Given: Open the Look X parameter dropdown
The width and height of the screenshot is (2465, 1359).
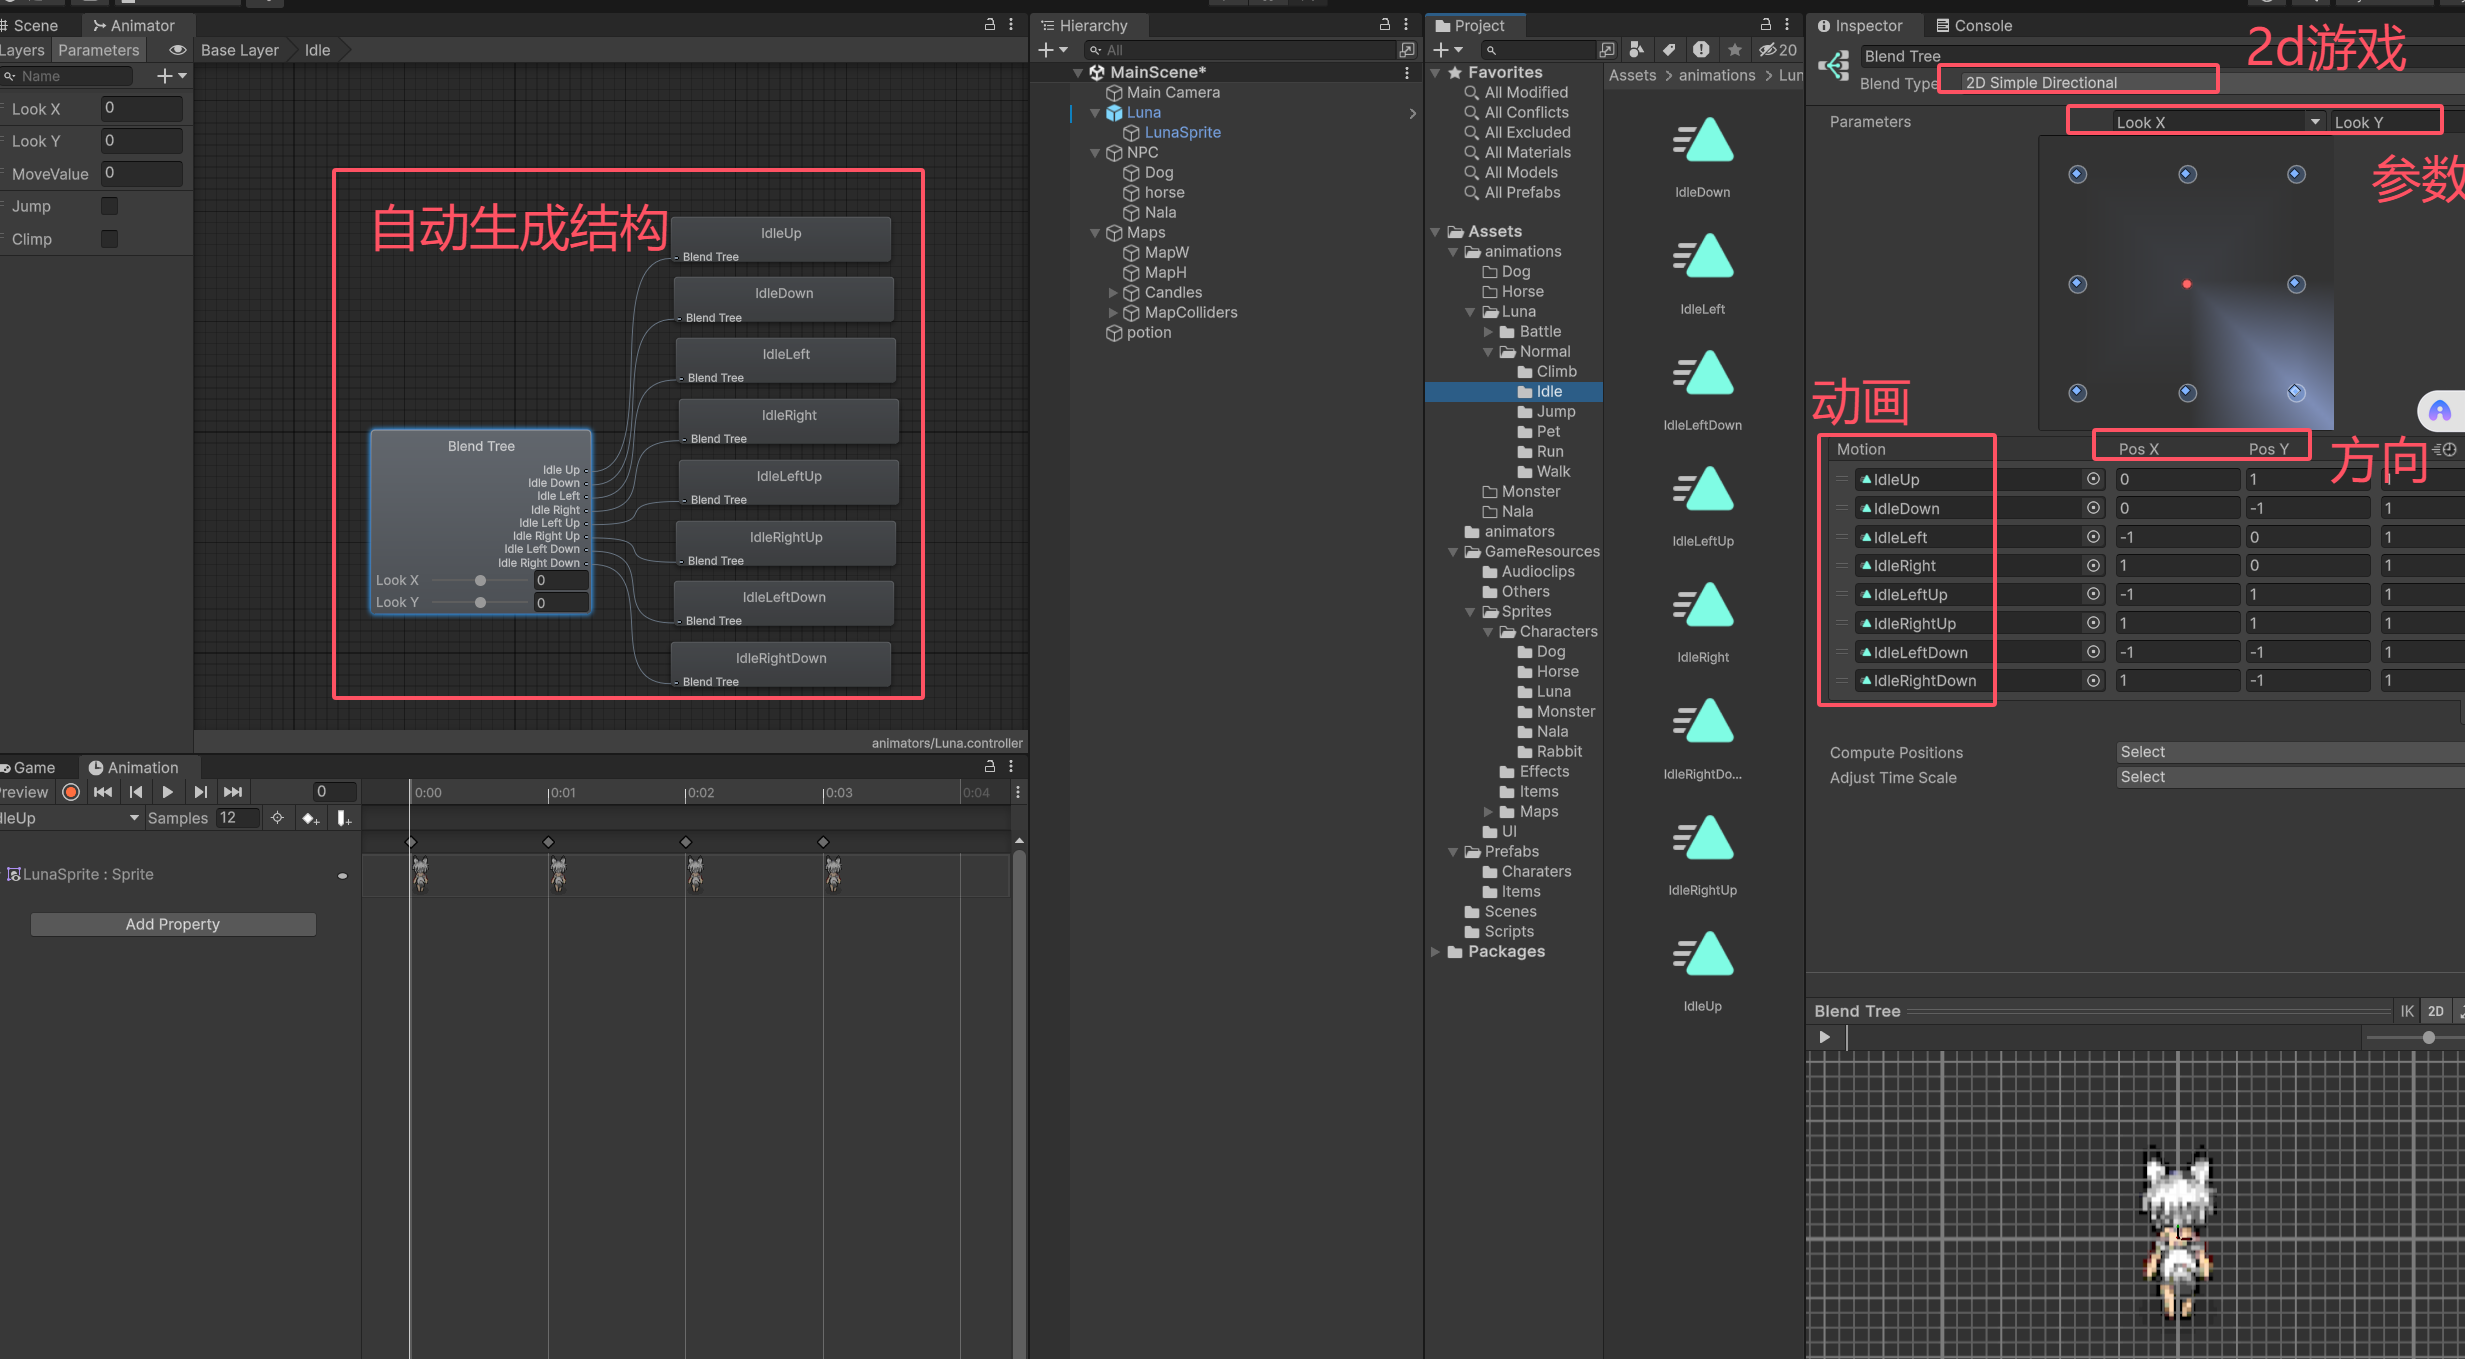Looking at the screenshot, I should tap(2200, 122).
